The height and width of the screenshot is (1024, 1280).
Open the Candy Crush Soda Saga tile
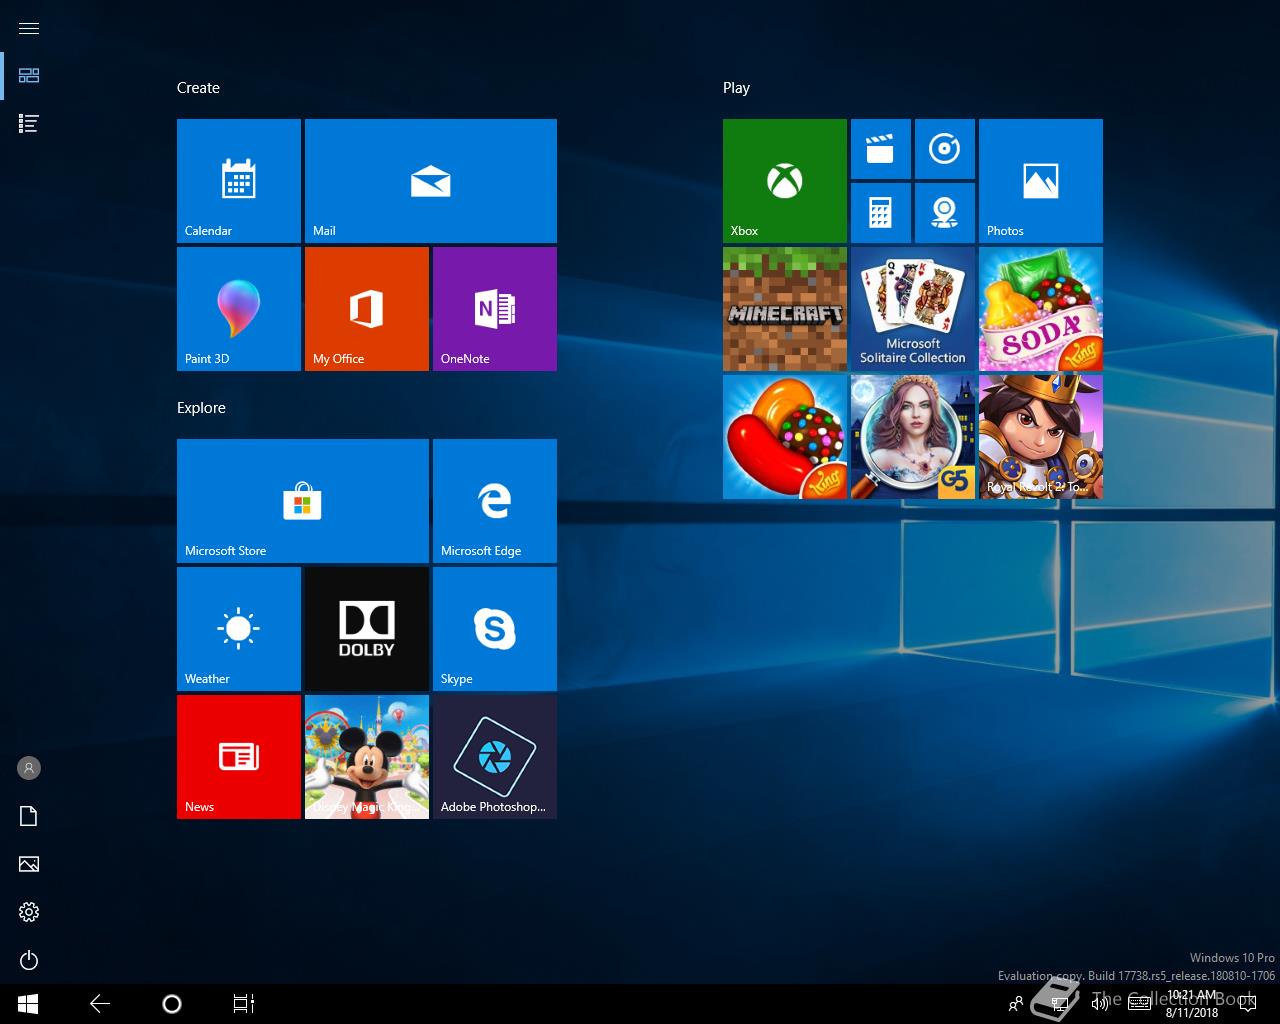tap(1041, 309)
